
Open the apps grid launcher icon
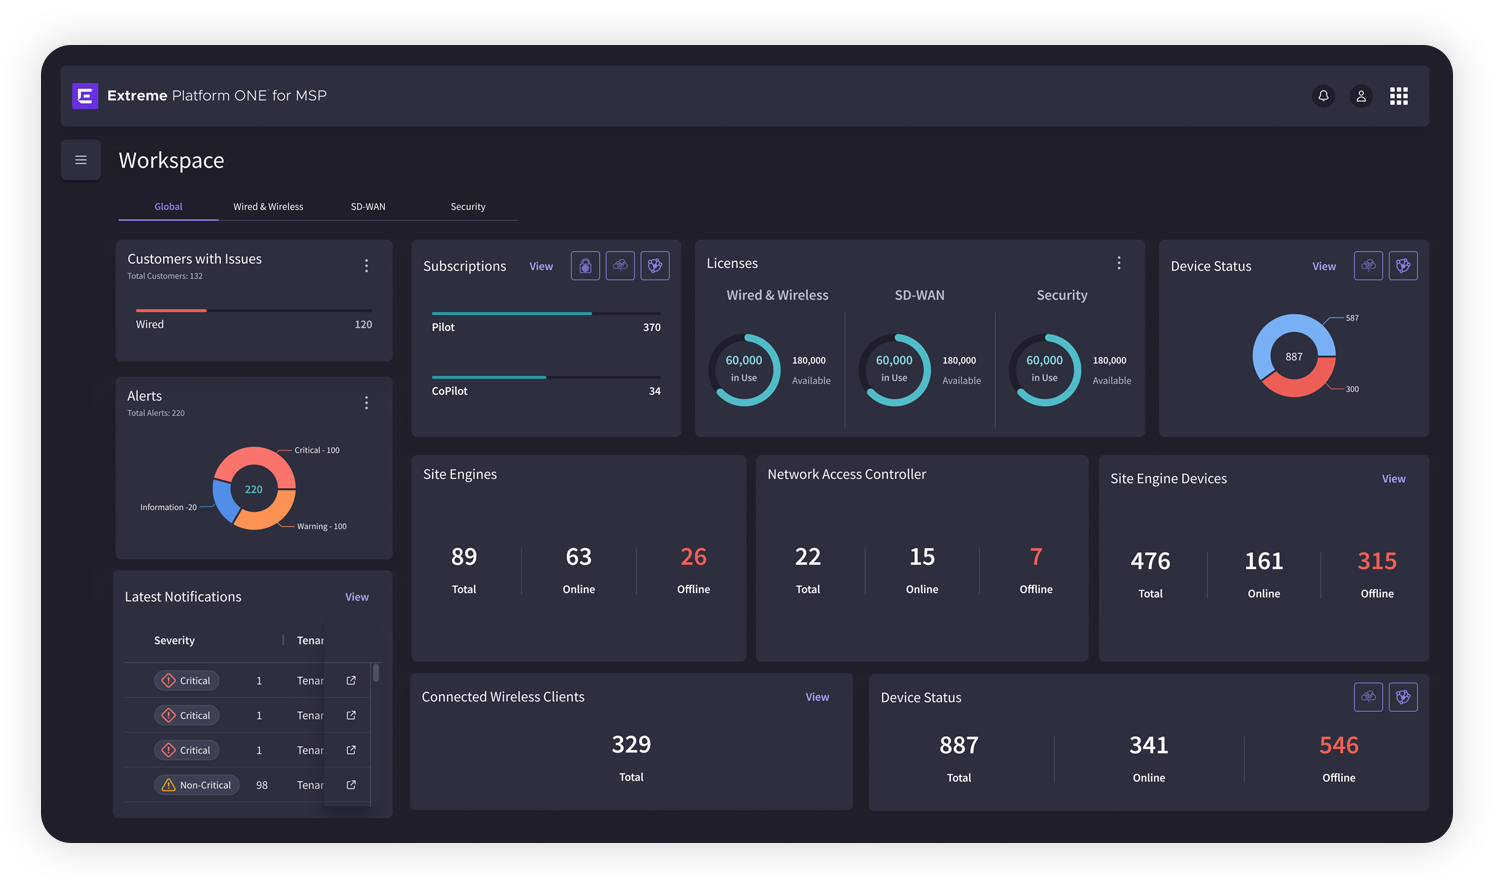1399,96
